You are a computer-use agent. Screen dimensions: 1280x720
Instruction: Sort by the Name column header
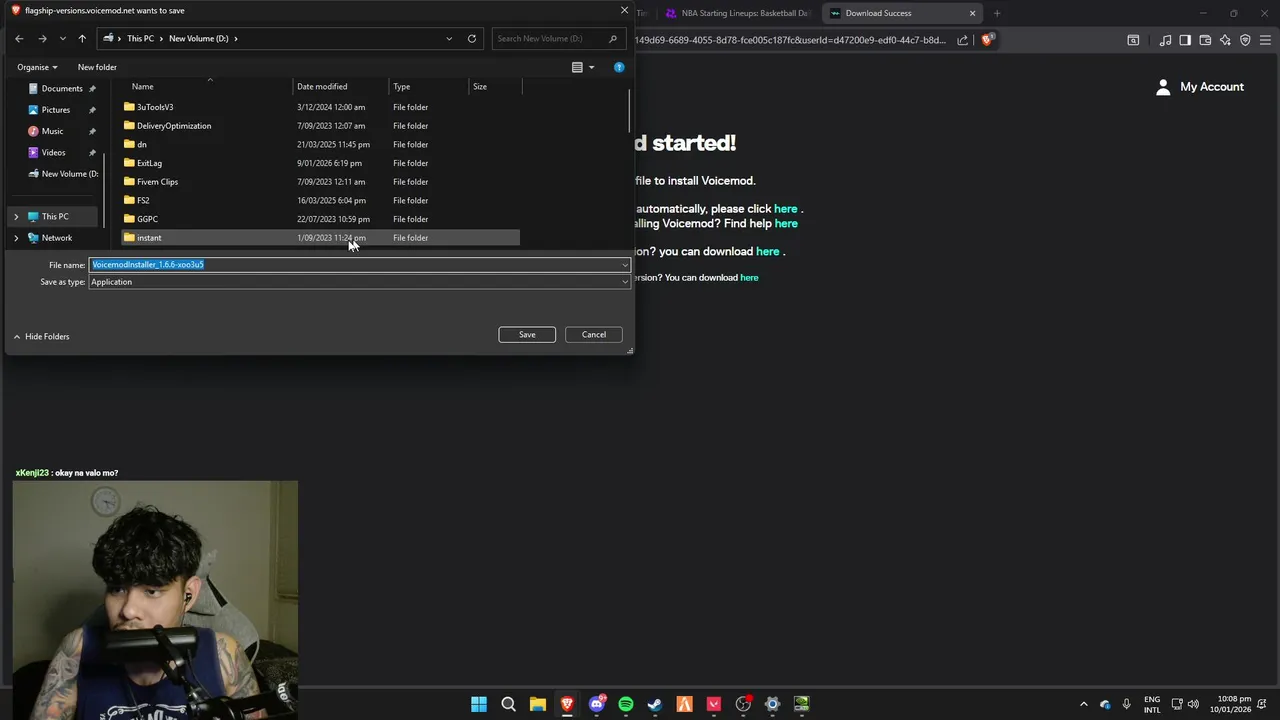pyautogui.click(x=142, y=87)
